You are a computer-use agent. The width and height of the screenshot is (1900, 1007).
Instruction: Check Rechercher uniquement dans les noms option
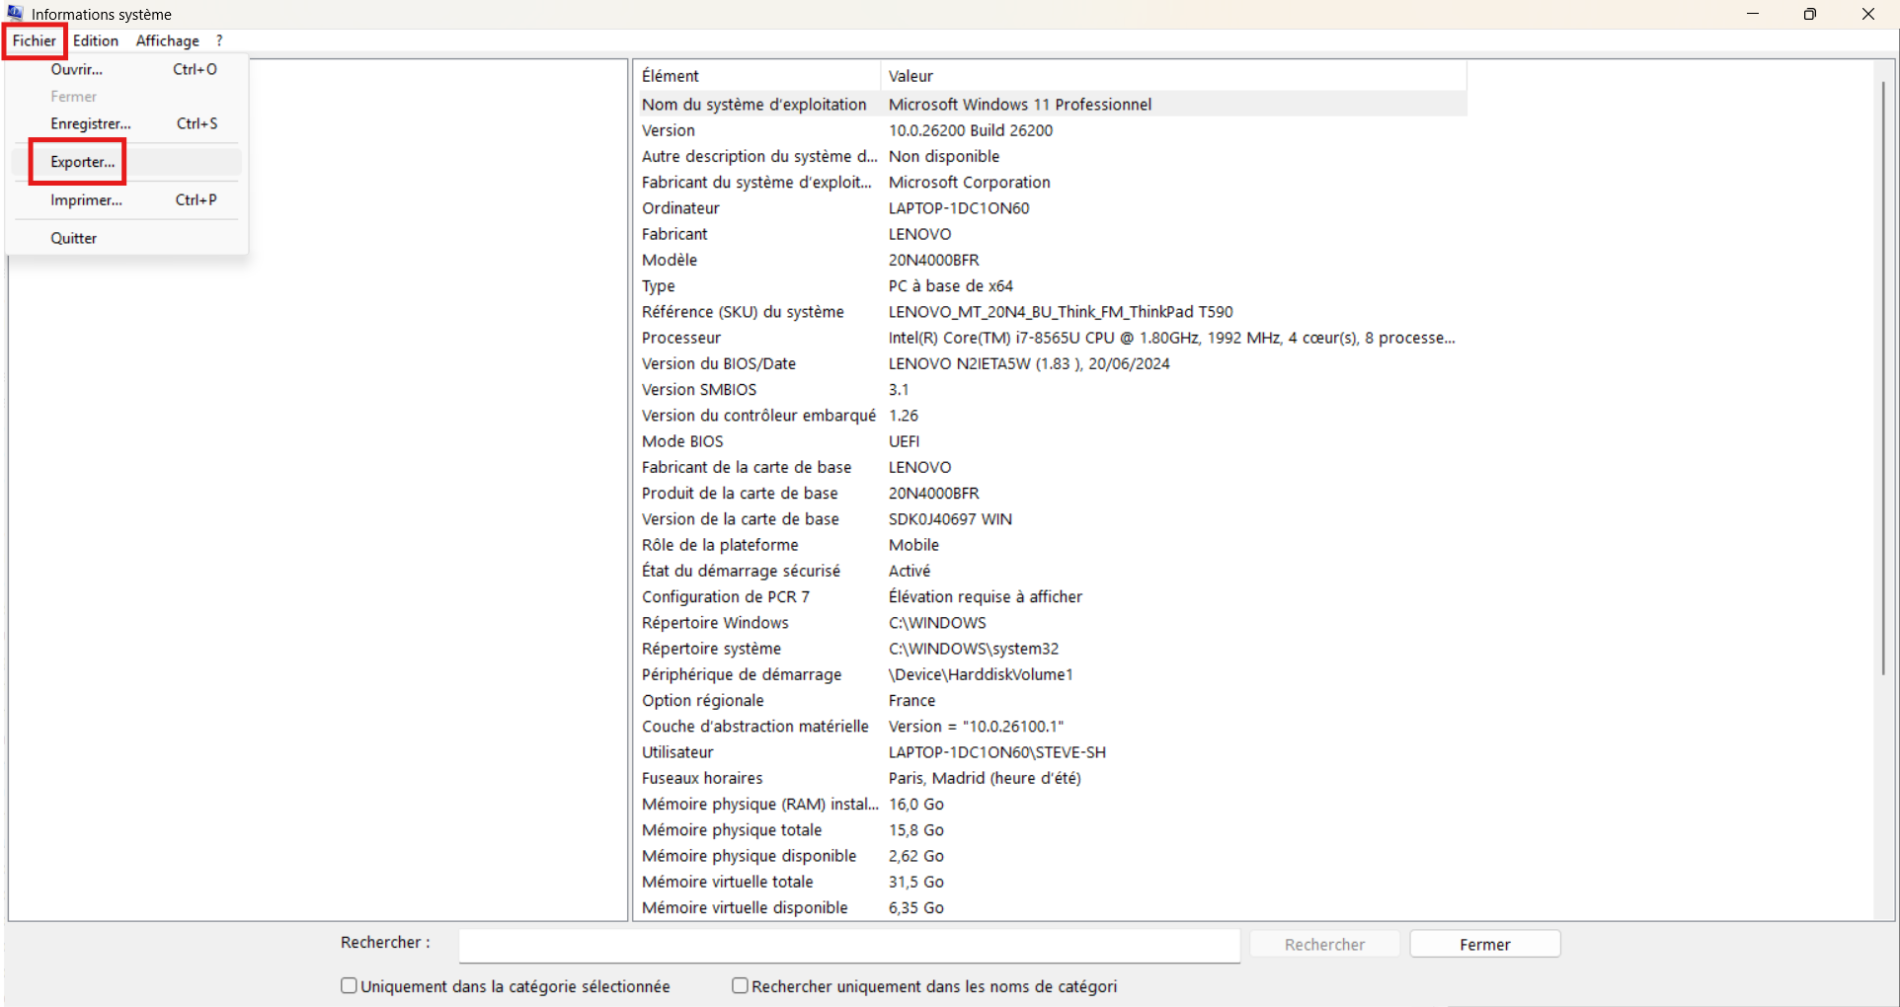pos(739,986)
